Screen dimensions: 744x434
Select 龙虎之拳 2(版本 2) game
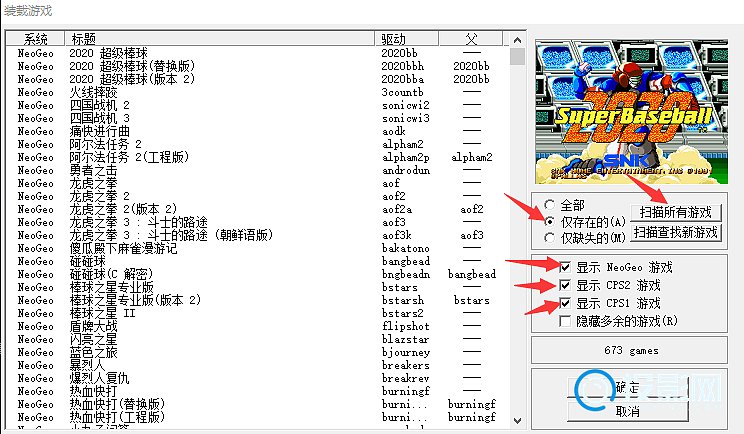point(257,209)
